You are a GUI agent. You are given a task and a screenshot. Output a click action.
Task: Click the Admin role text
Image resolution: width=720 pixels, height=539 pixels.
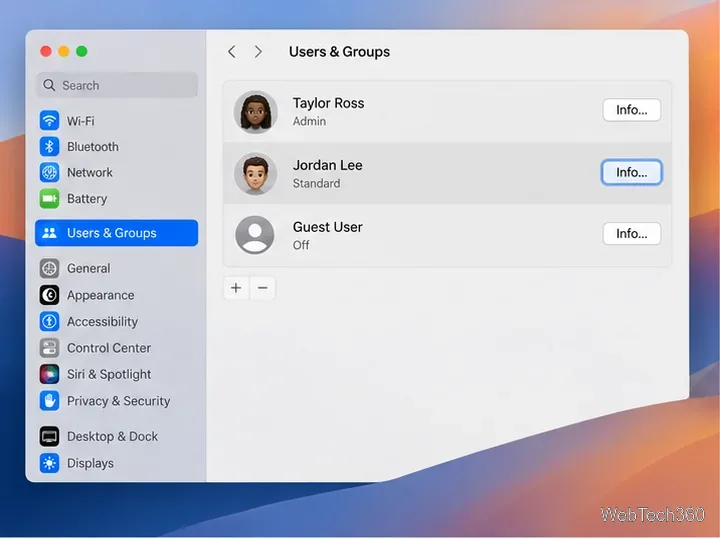309,122
